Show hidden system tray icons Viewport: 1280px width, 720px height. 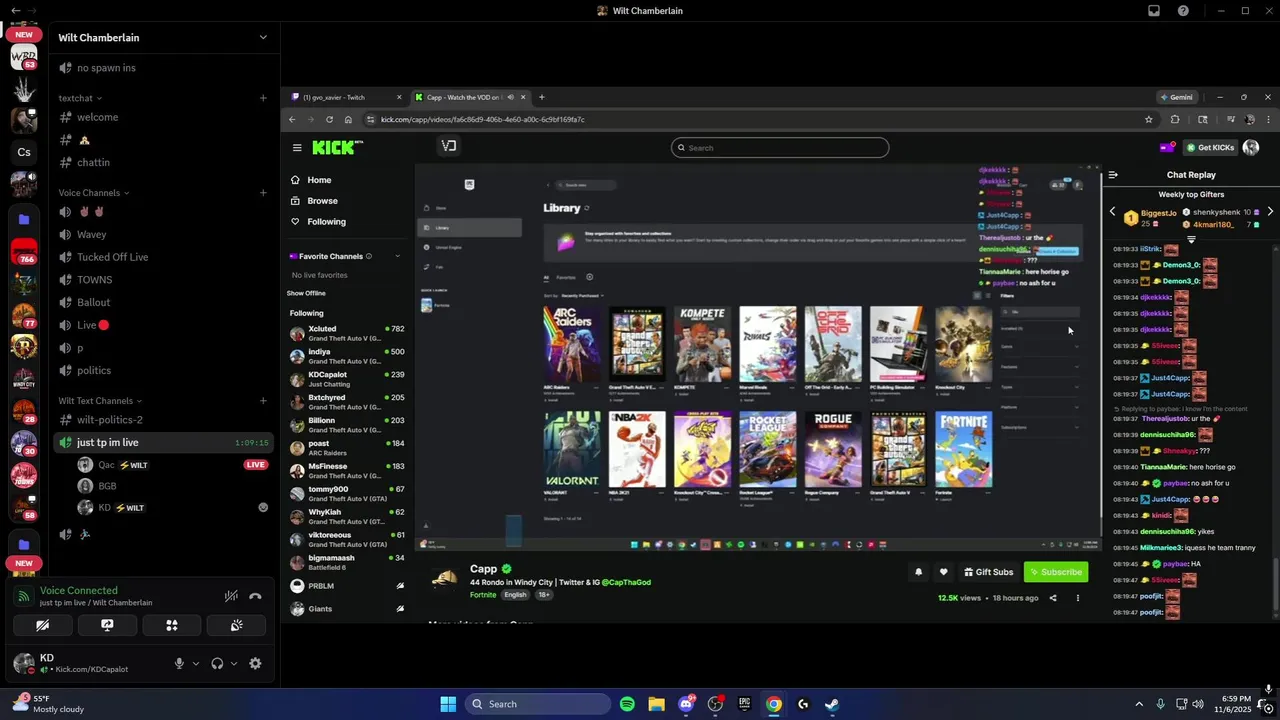click(1139, 704)
